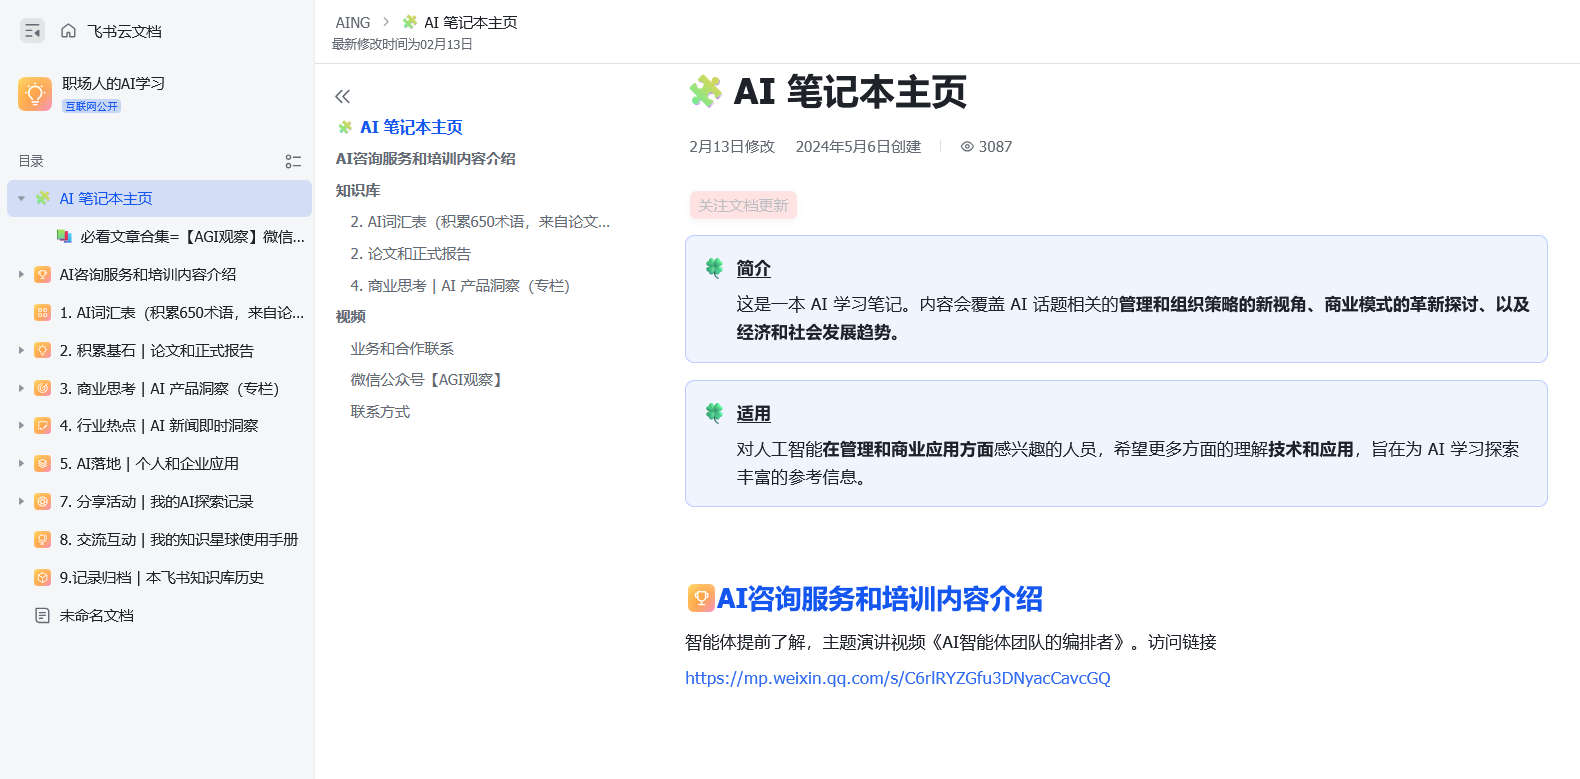Click the AING breadcrumb link

pos(353,22)
